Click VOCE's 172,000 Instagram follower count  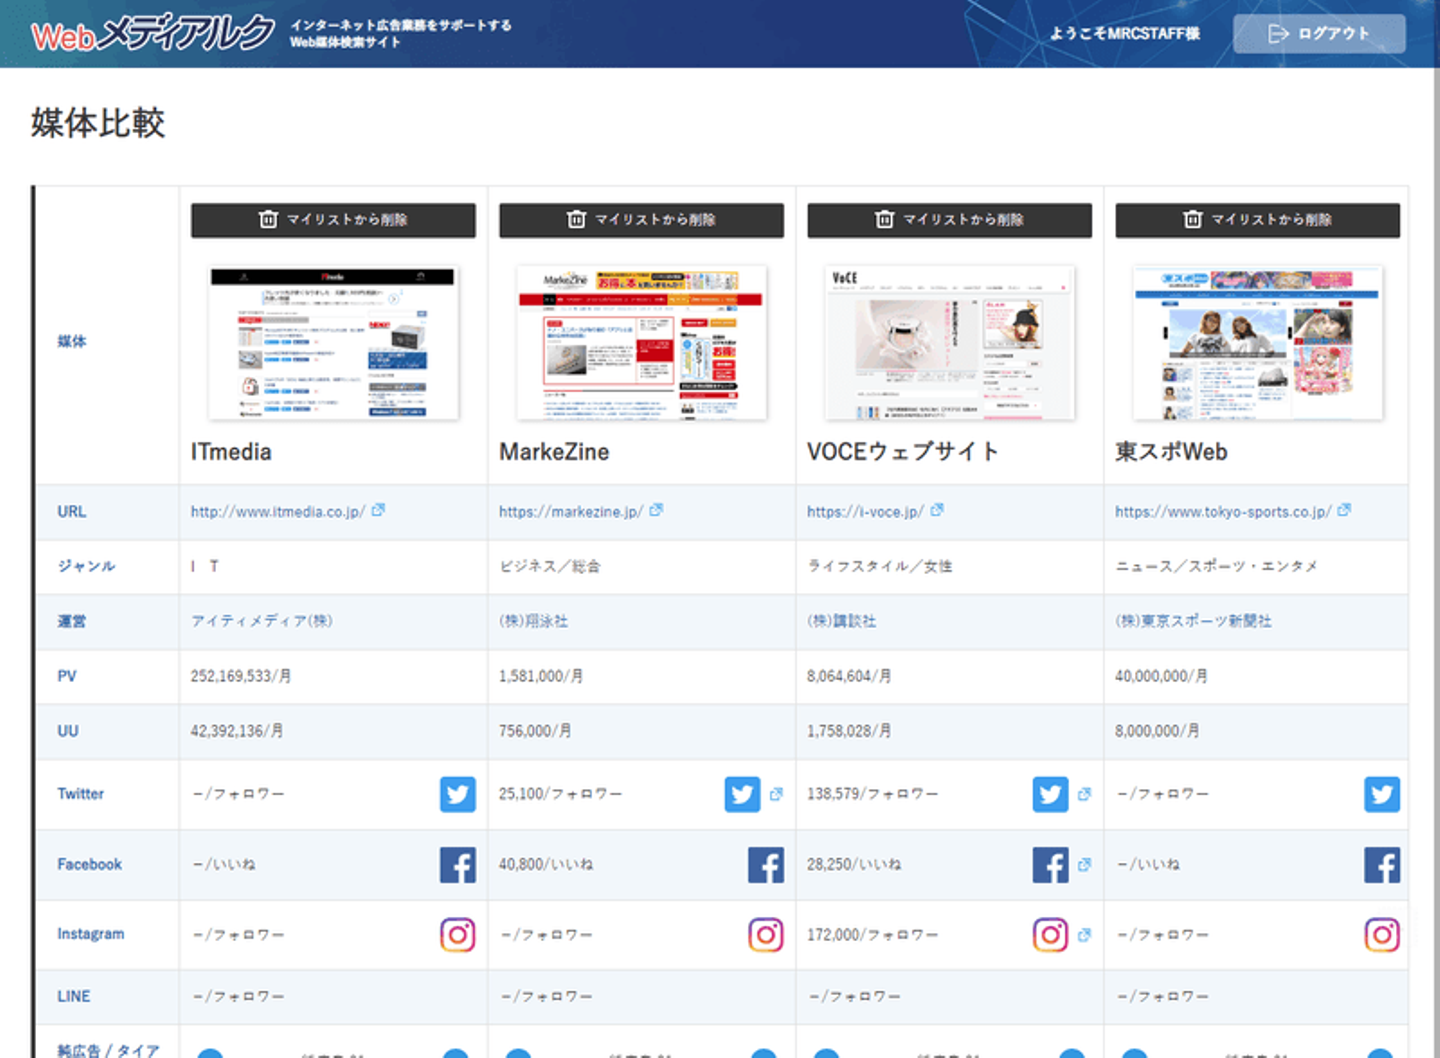coord(873,935)
